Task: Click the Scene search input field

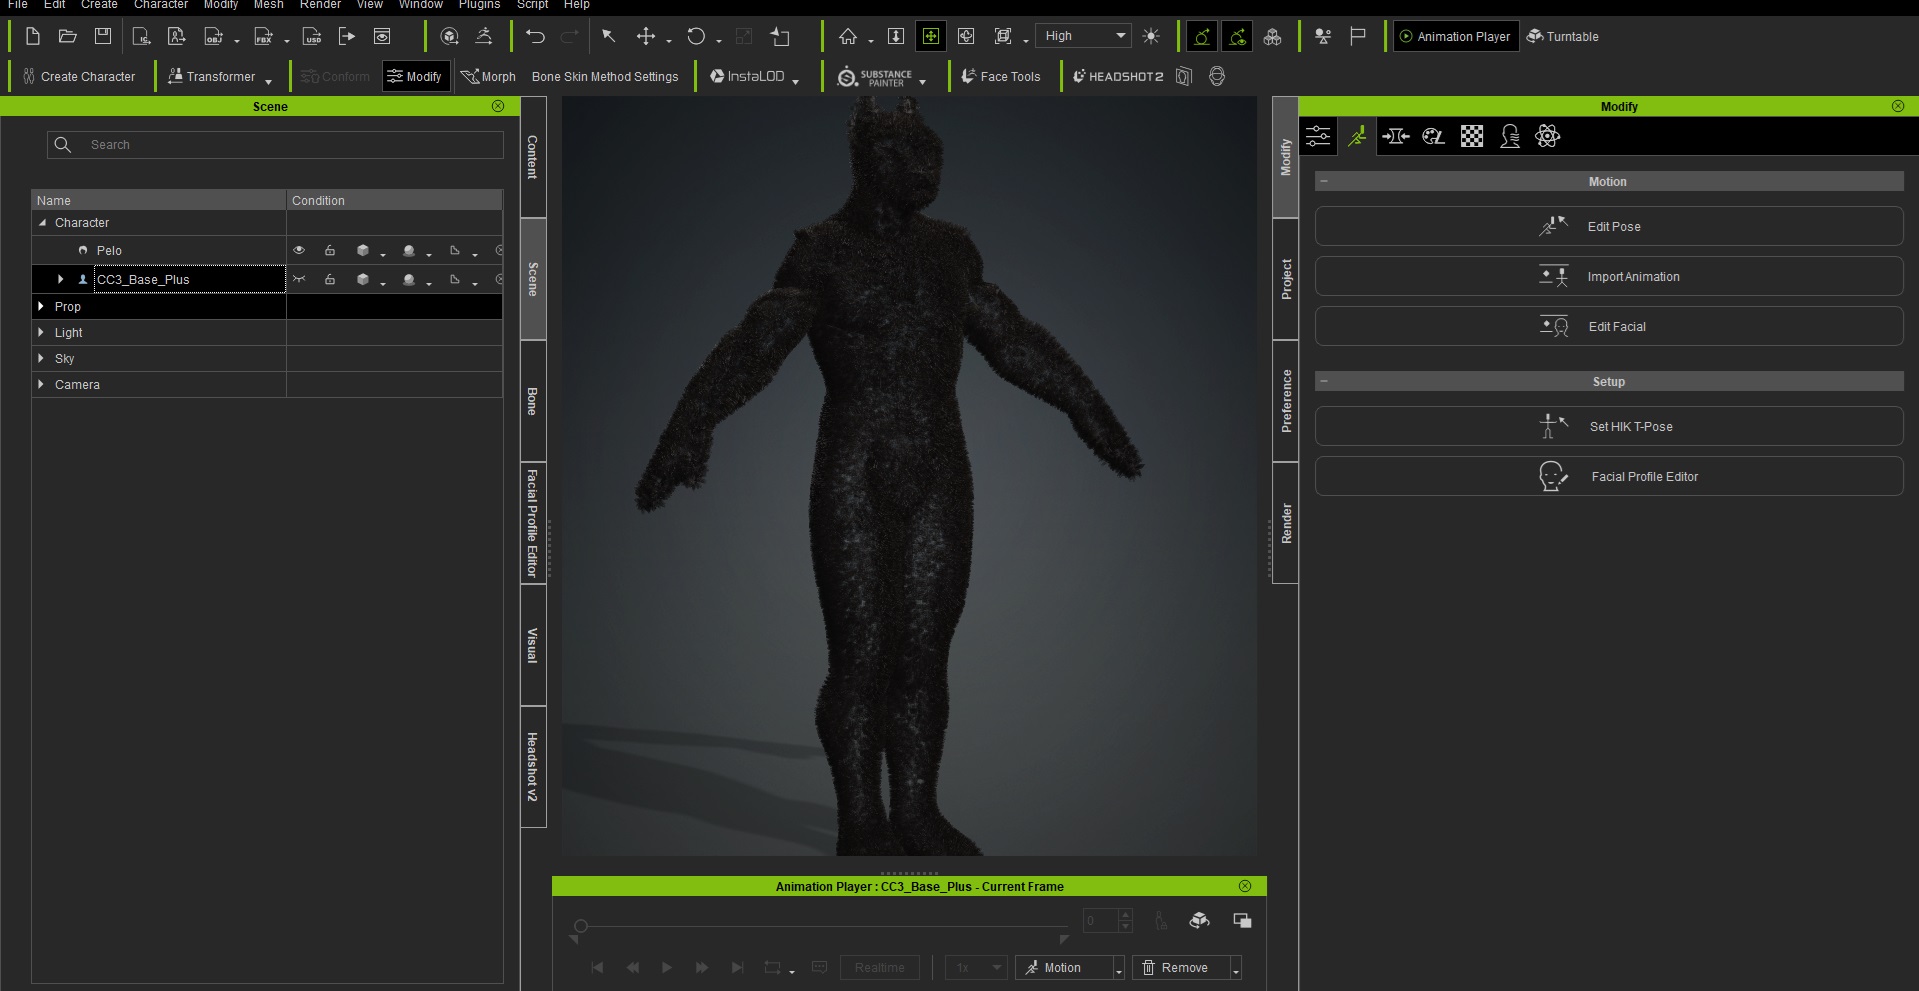Action: click(x=275, y=145)
